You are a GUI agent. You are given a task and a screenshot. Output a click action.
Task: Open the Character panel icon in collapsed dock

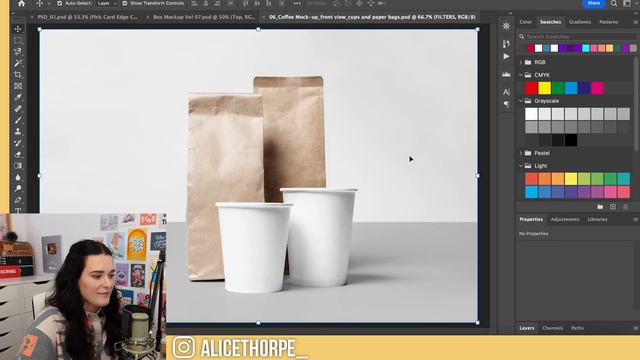pos(506,92)
